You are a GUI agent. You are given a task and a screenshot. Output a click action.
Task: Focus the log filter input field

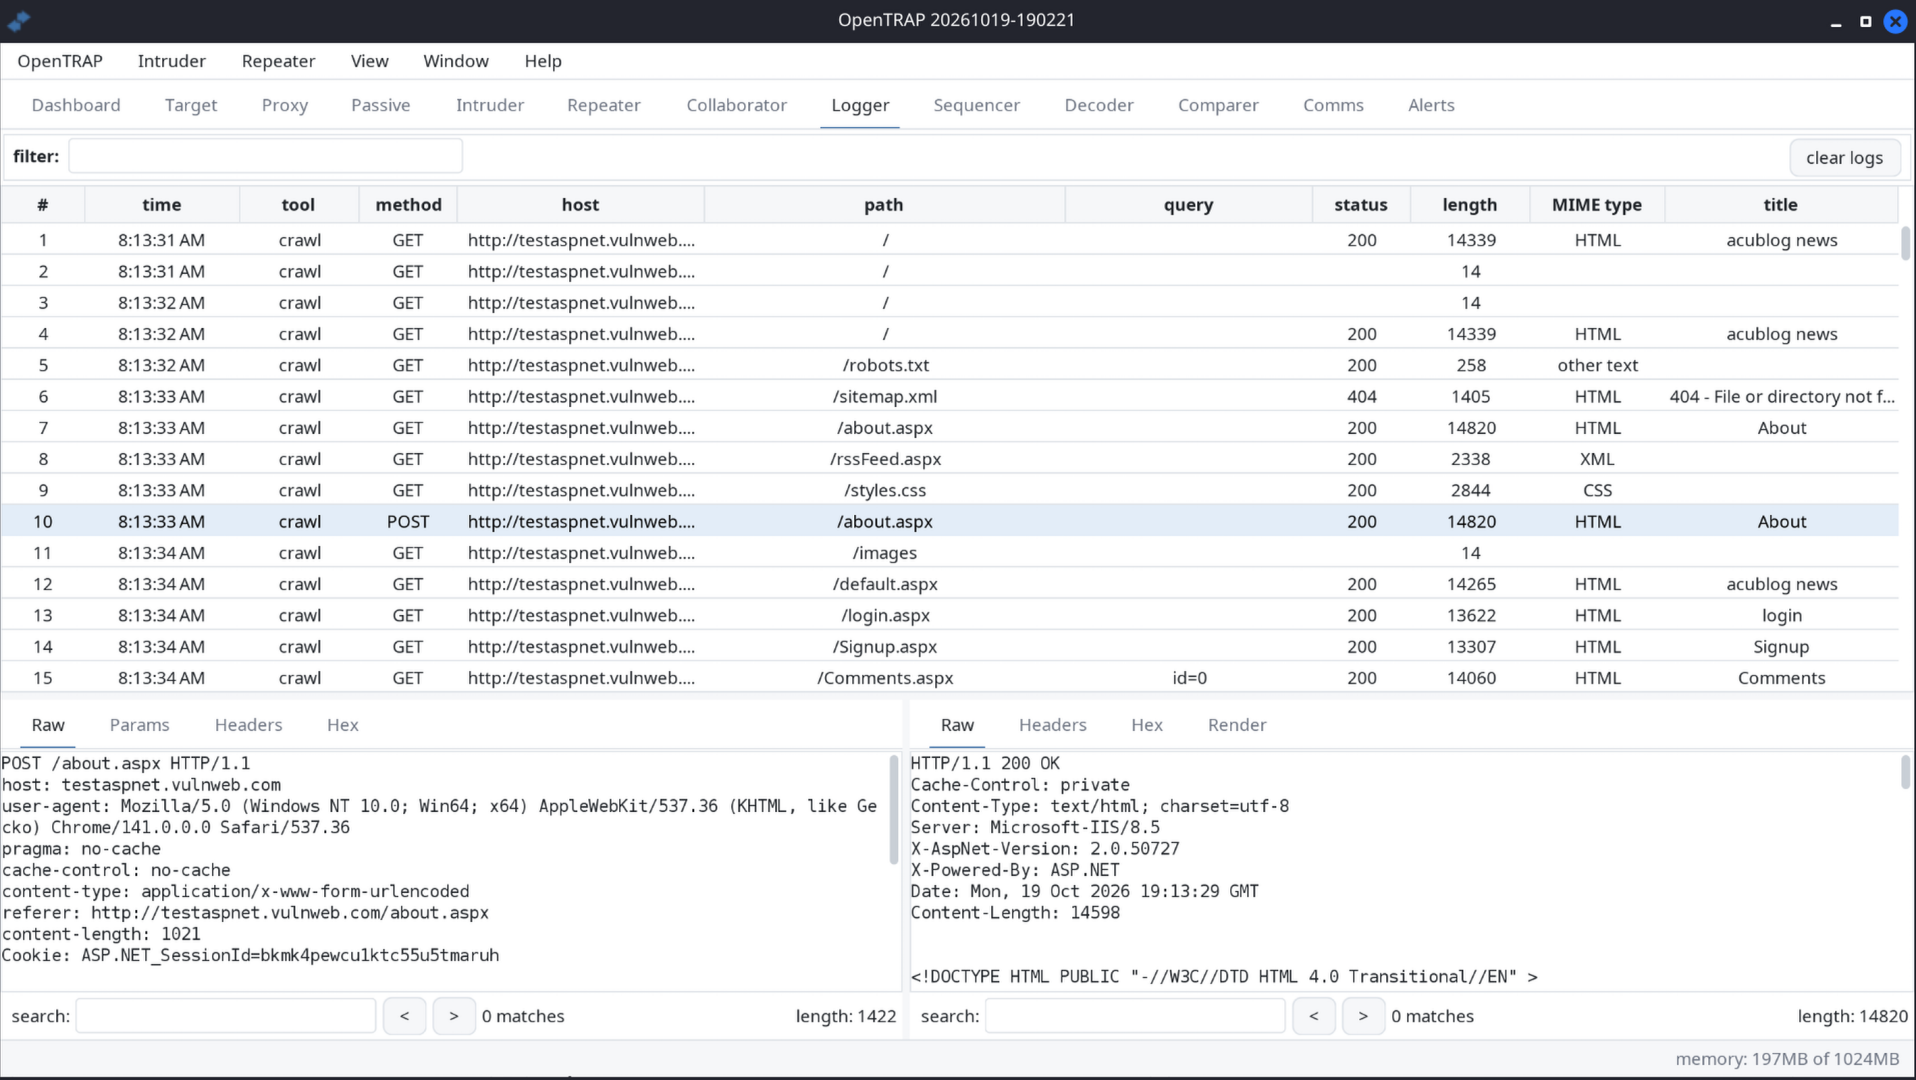coord(265,156)
